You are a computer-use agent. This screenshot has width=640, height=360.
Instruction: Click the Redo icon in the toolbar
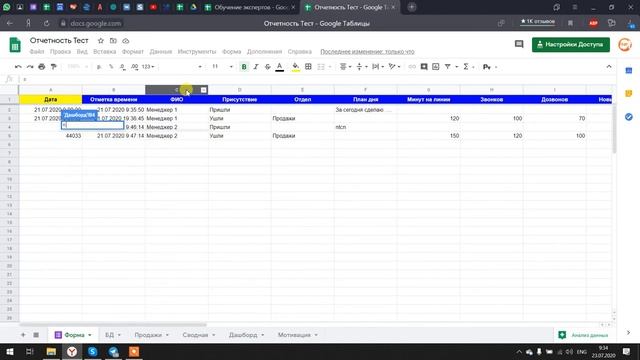tap(30, 67)
